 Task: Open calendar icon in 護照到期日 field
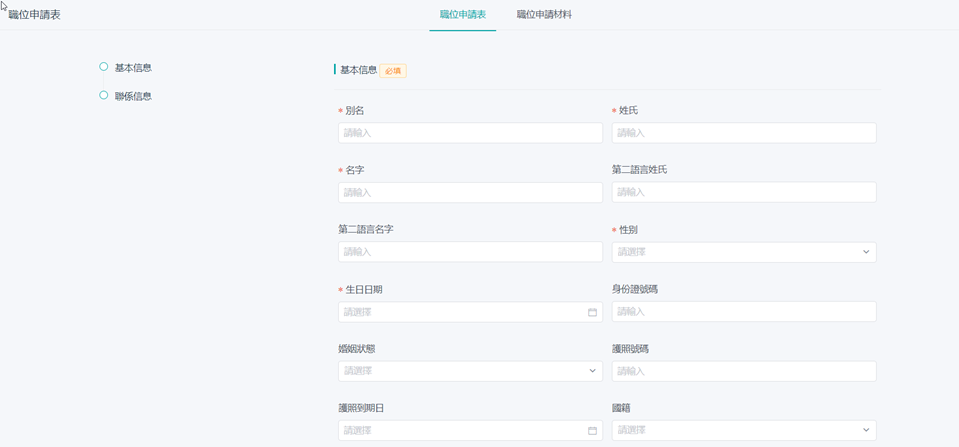coord(592,431)
